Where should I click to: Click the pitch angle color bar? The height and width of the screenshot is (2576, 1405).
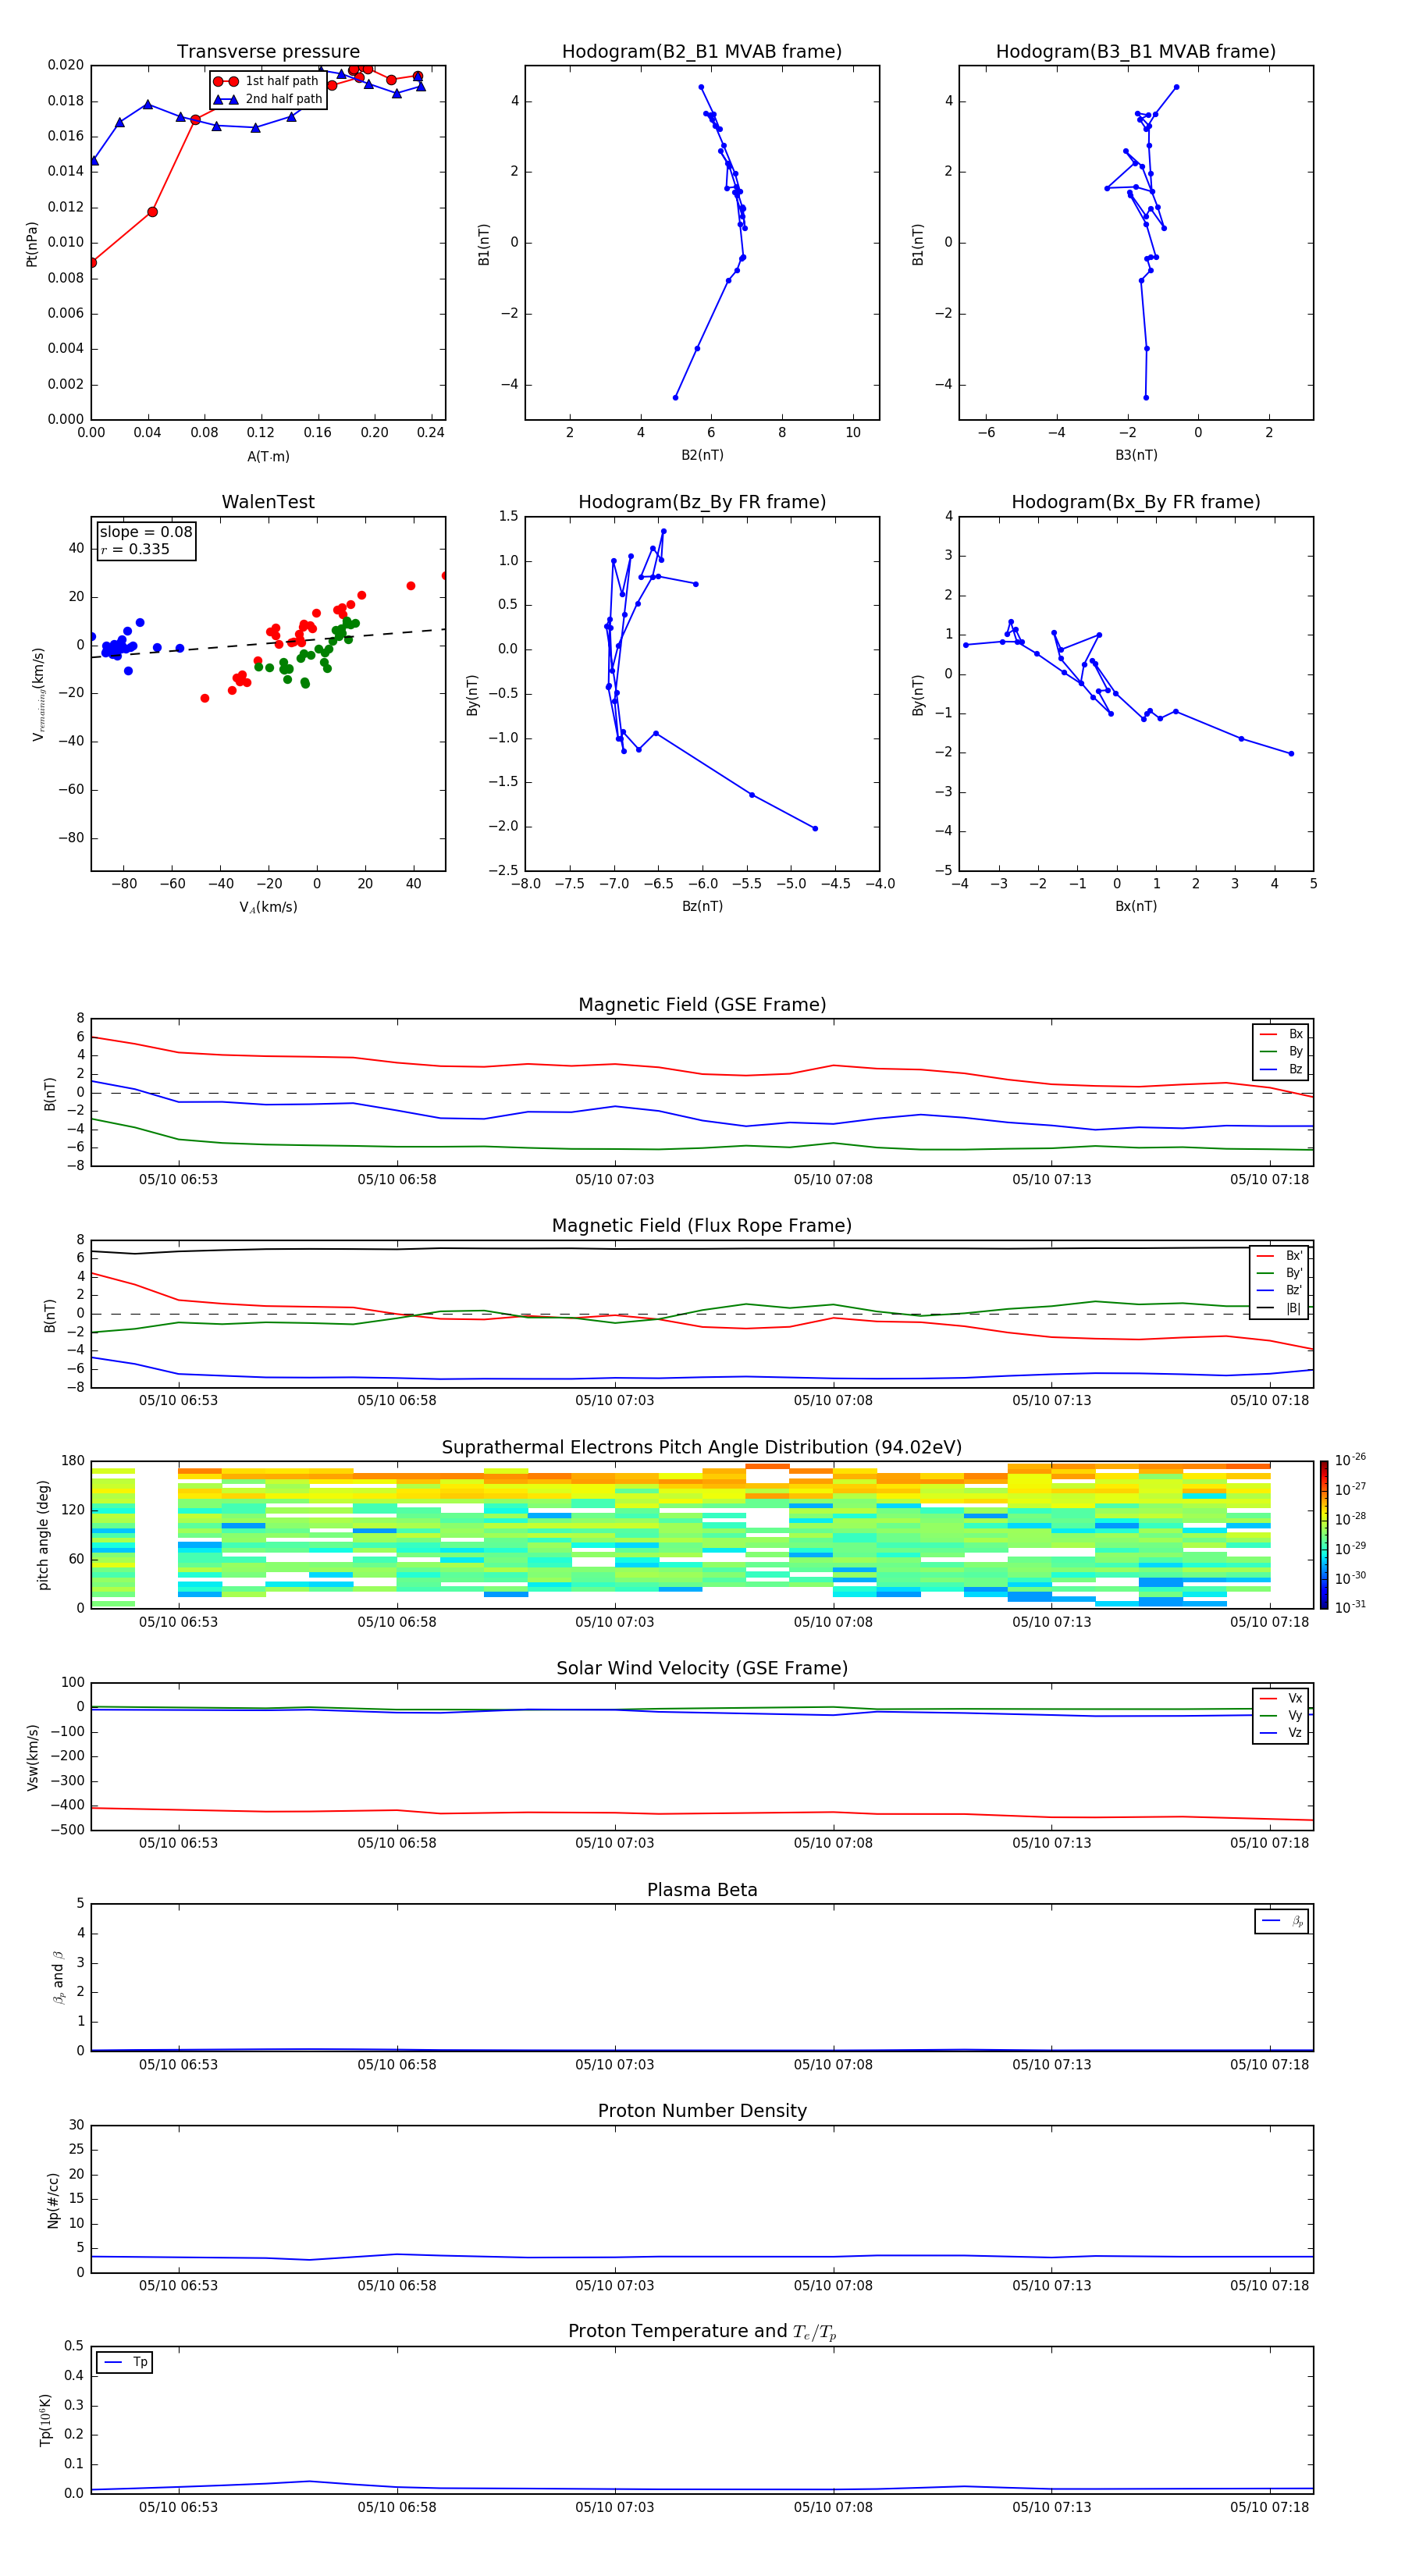click(1324, 1535)
